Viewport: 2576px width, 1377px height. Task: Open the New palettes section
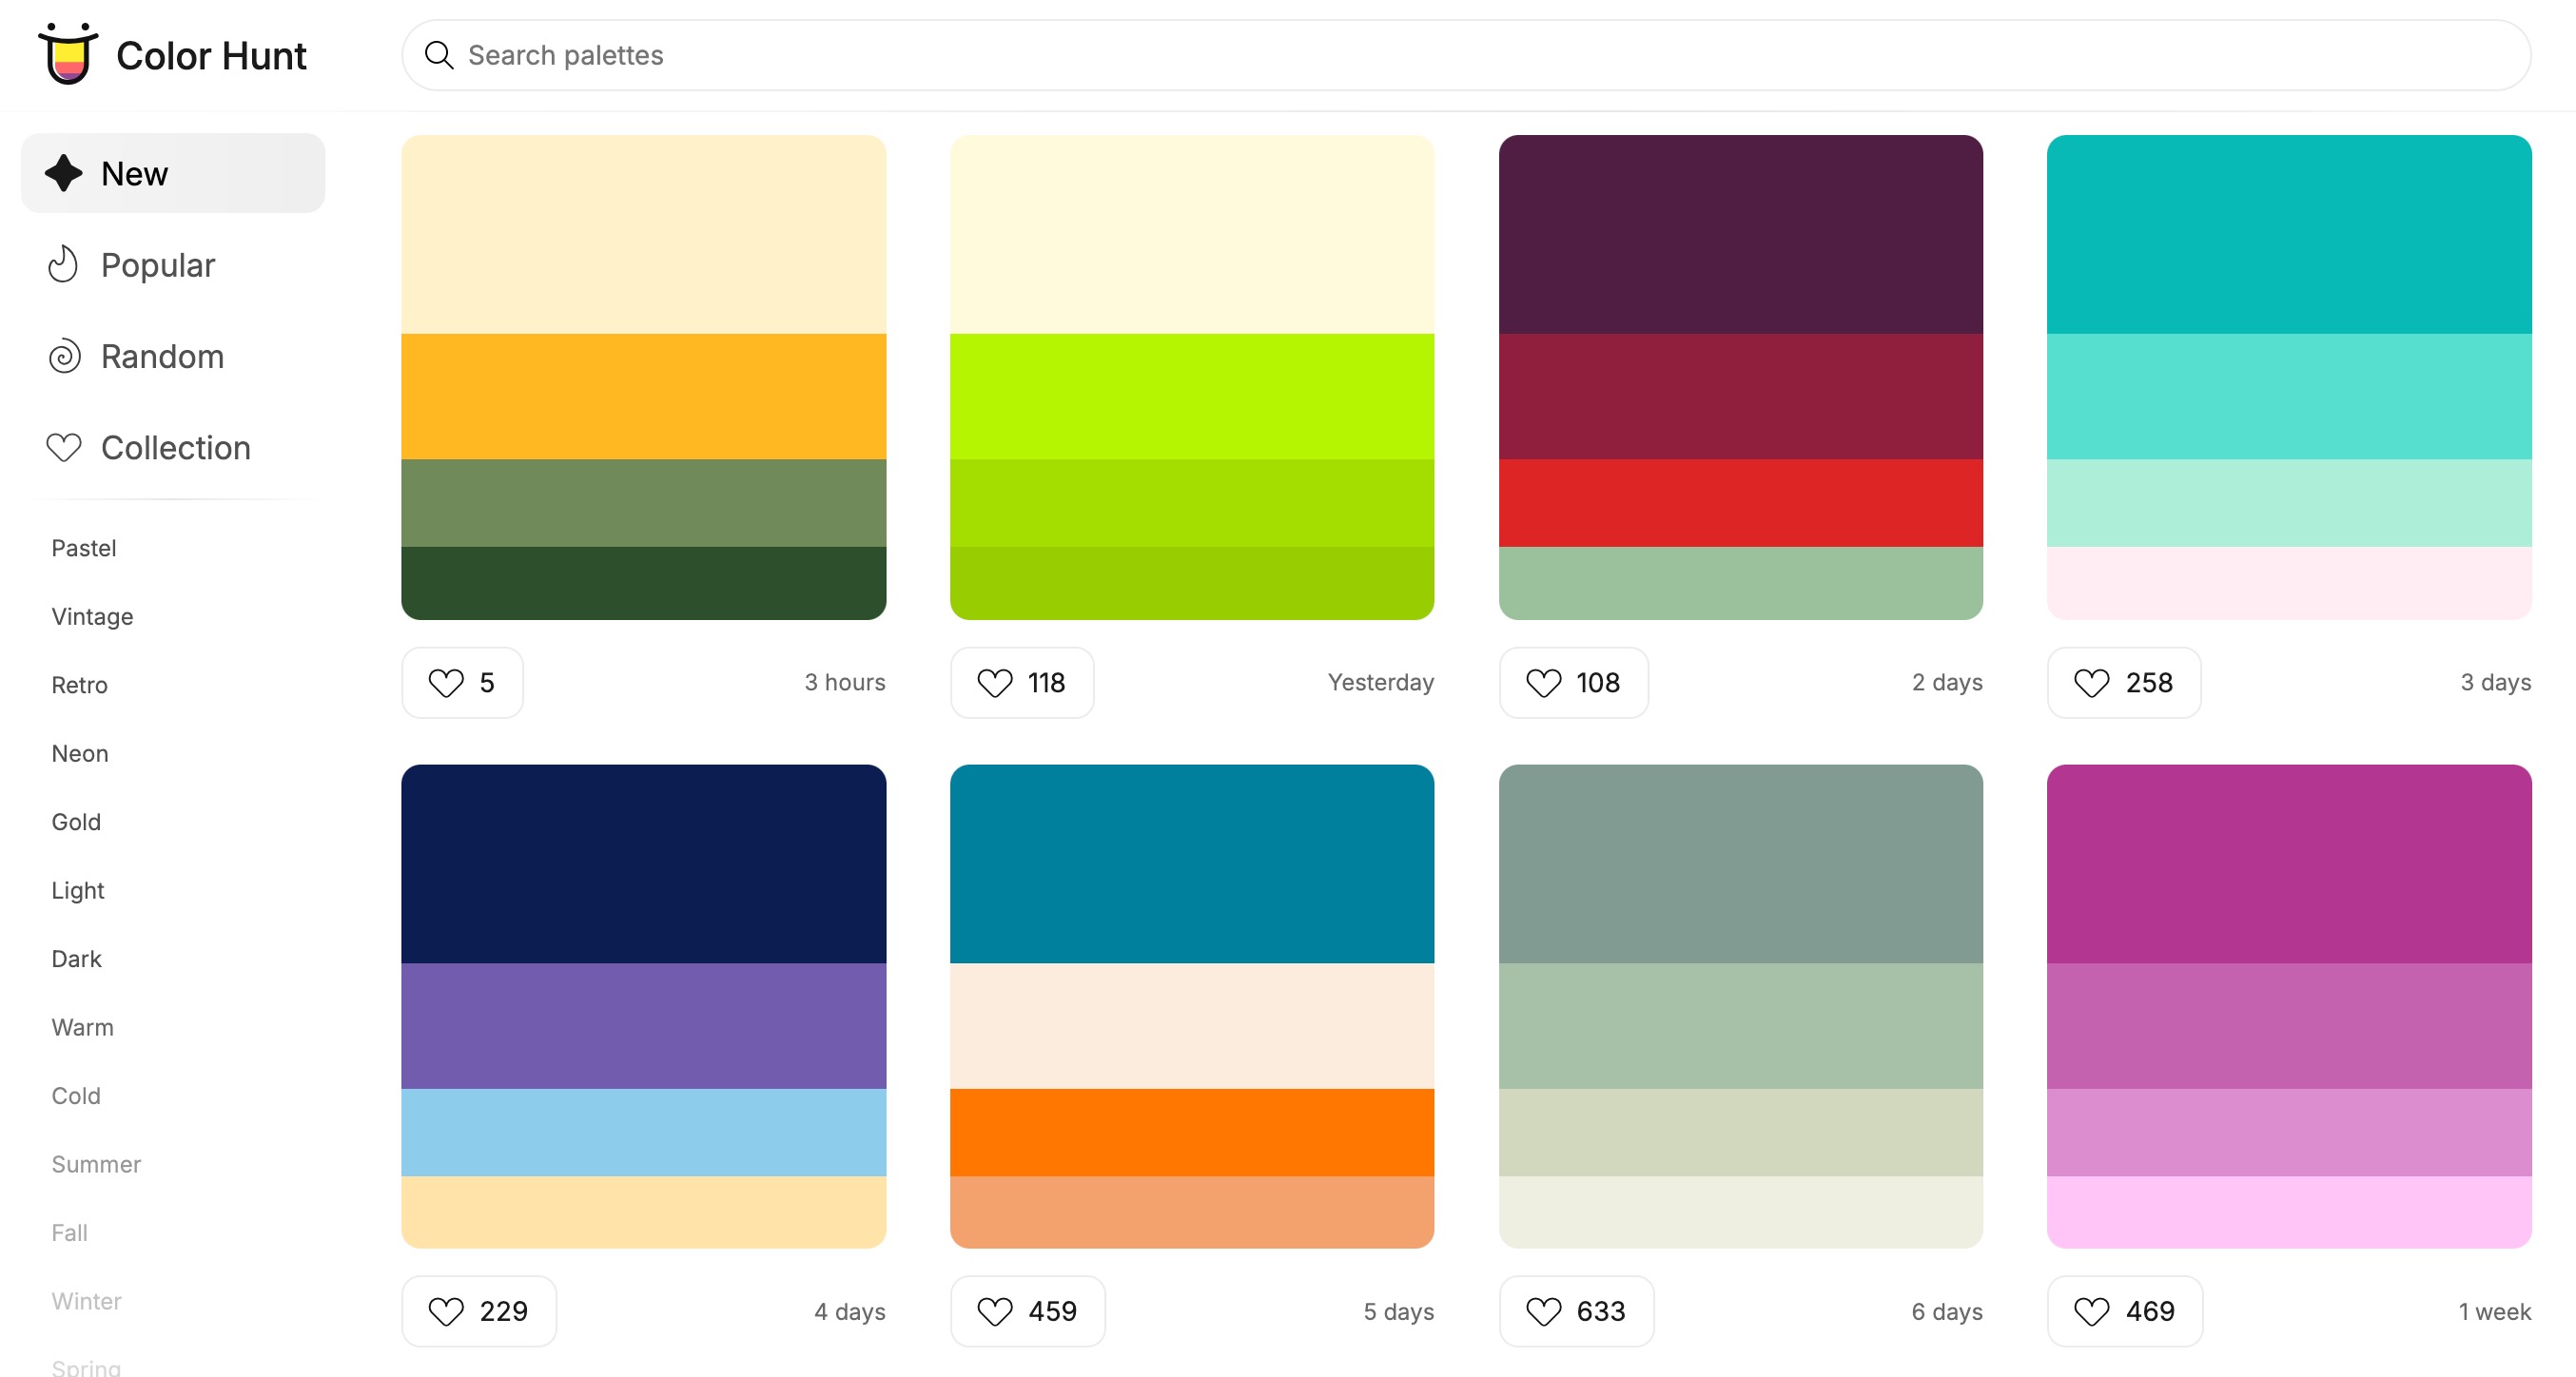pyautogui.click(x=173, y=173)
